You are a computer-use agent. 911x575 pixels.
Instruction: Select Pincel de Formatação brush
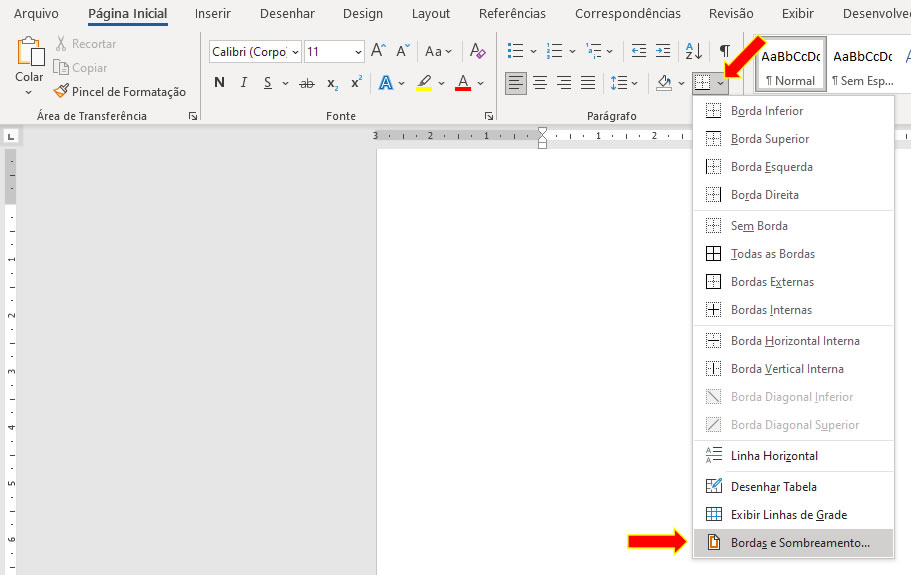pos(61,91)
